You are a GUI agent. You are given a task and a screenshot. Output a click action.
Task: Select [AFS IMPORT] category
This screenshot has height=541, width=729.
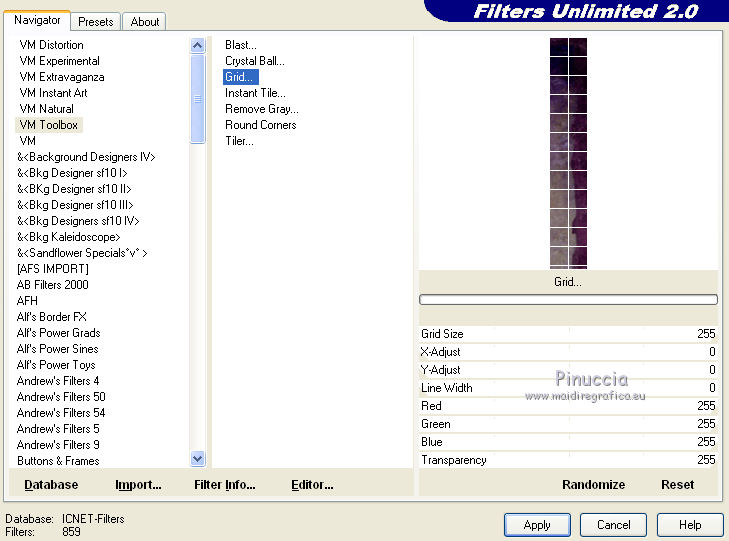(x=53, y=269)
